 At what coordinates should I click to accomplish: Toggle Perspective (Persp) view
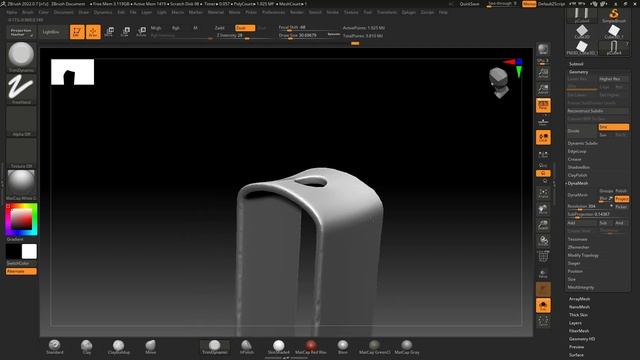[x=543, y=105]
